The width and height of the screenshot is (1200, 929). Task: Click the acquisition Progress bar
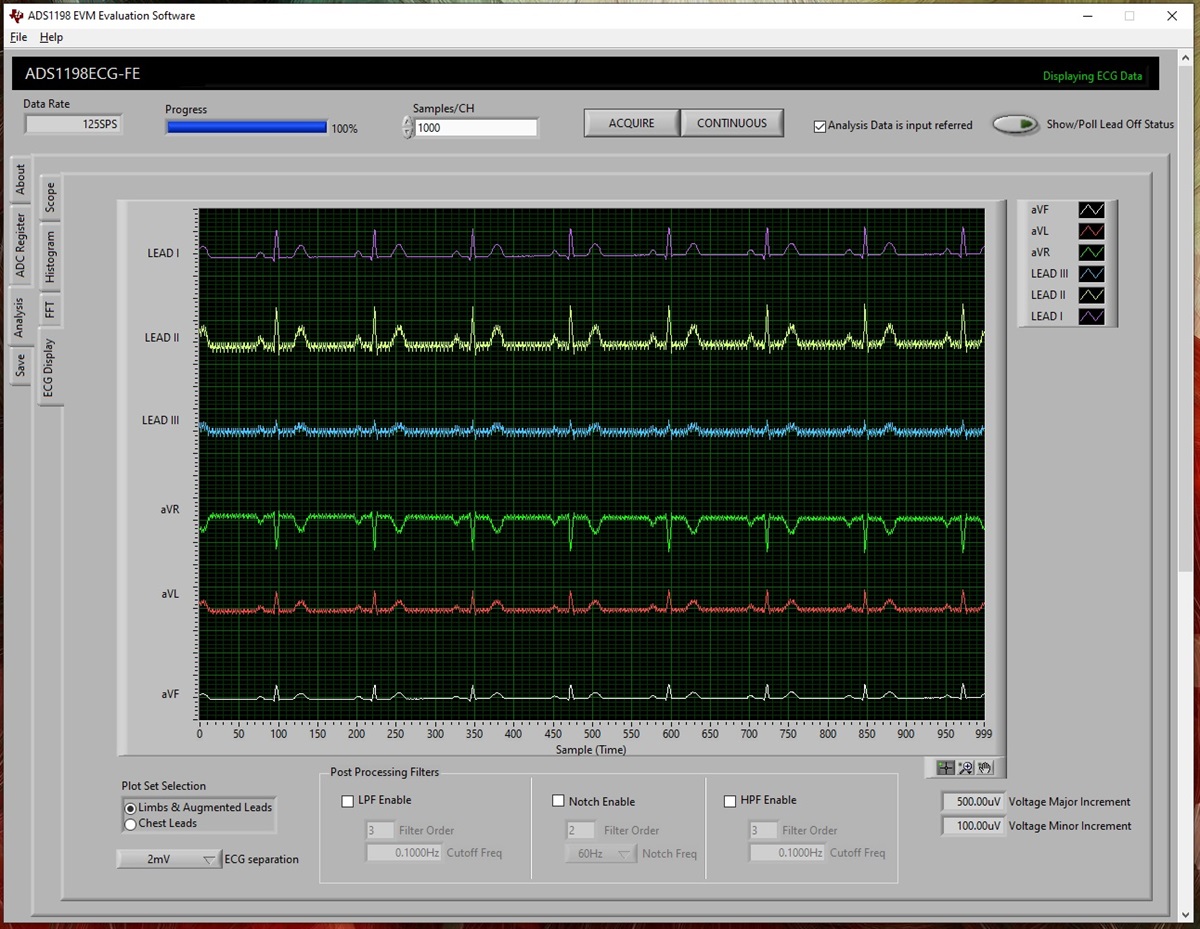pyautogui.click(x=247, y=127)
